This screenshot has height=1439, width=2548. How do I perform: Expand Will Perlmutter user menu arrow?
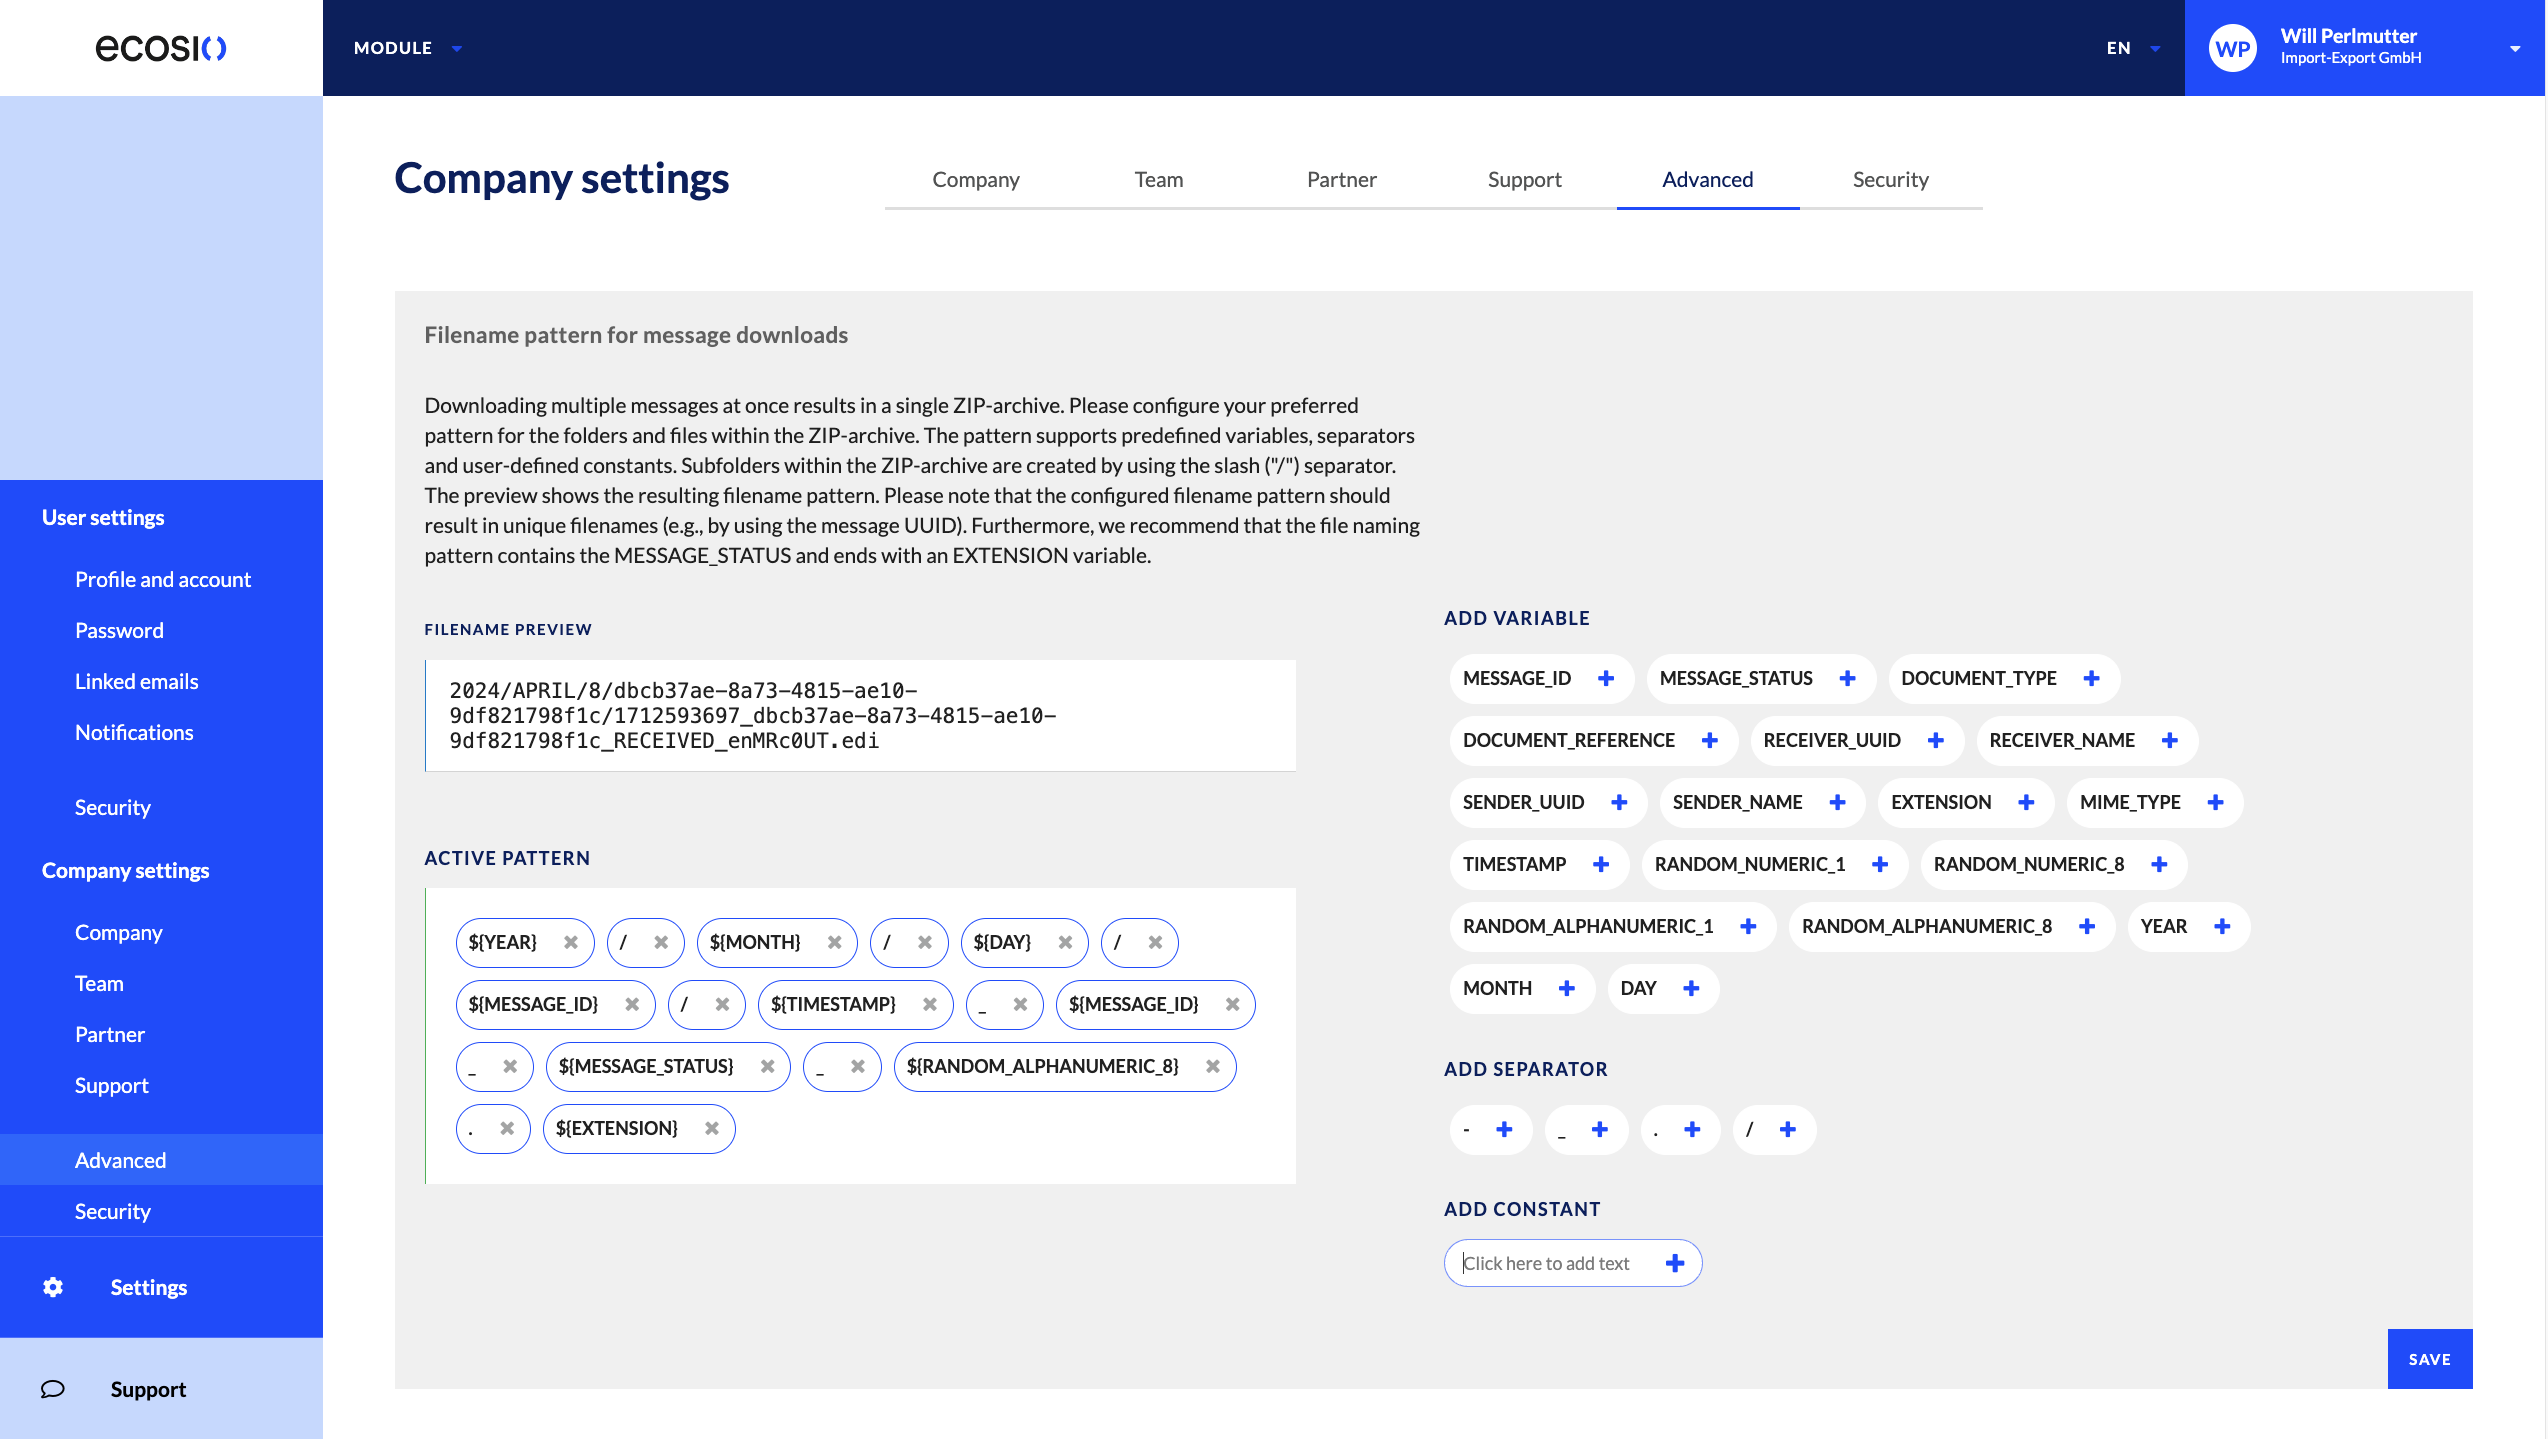(2515, 48)
